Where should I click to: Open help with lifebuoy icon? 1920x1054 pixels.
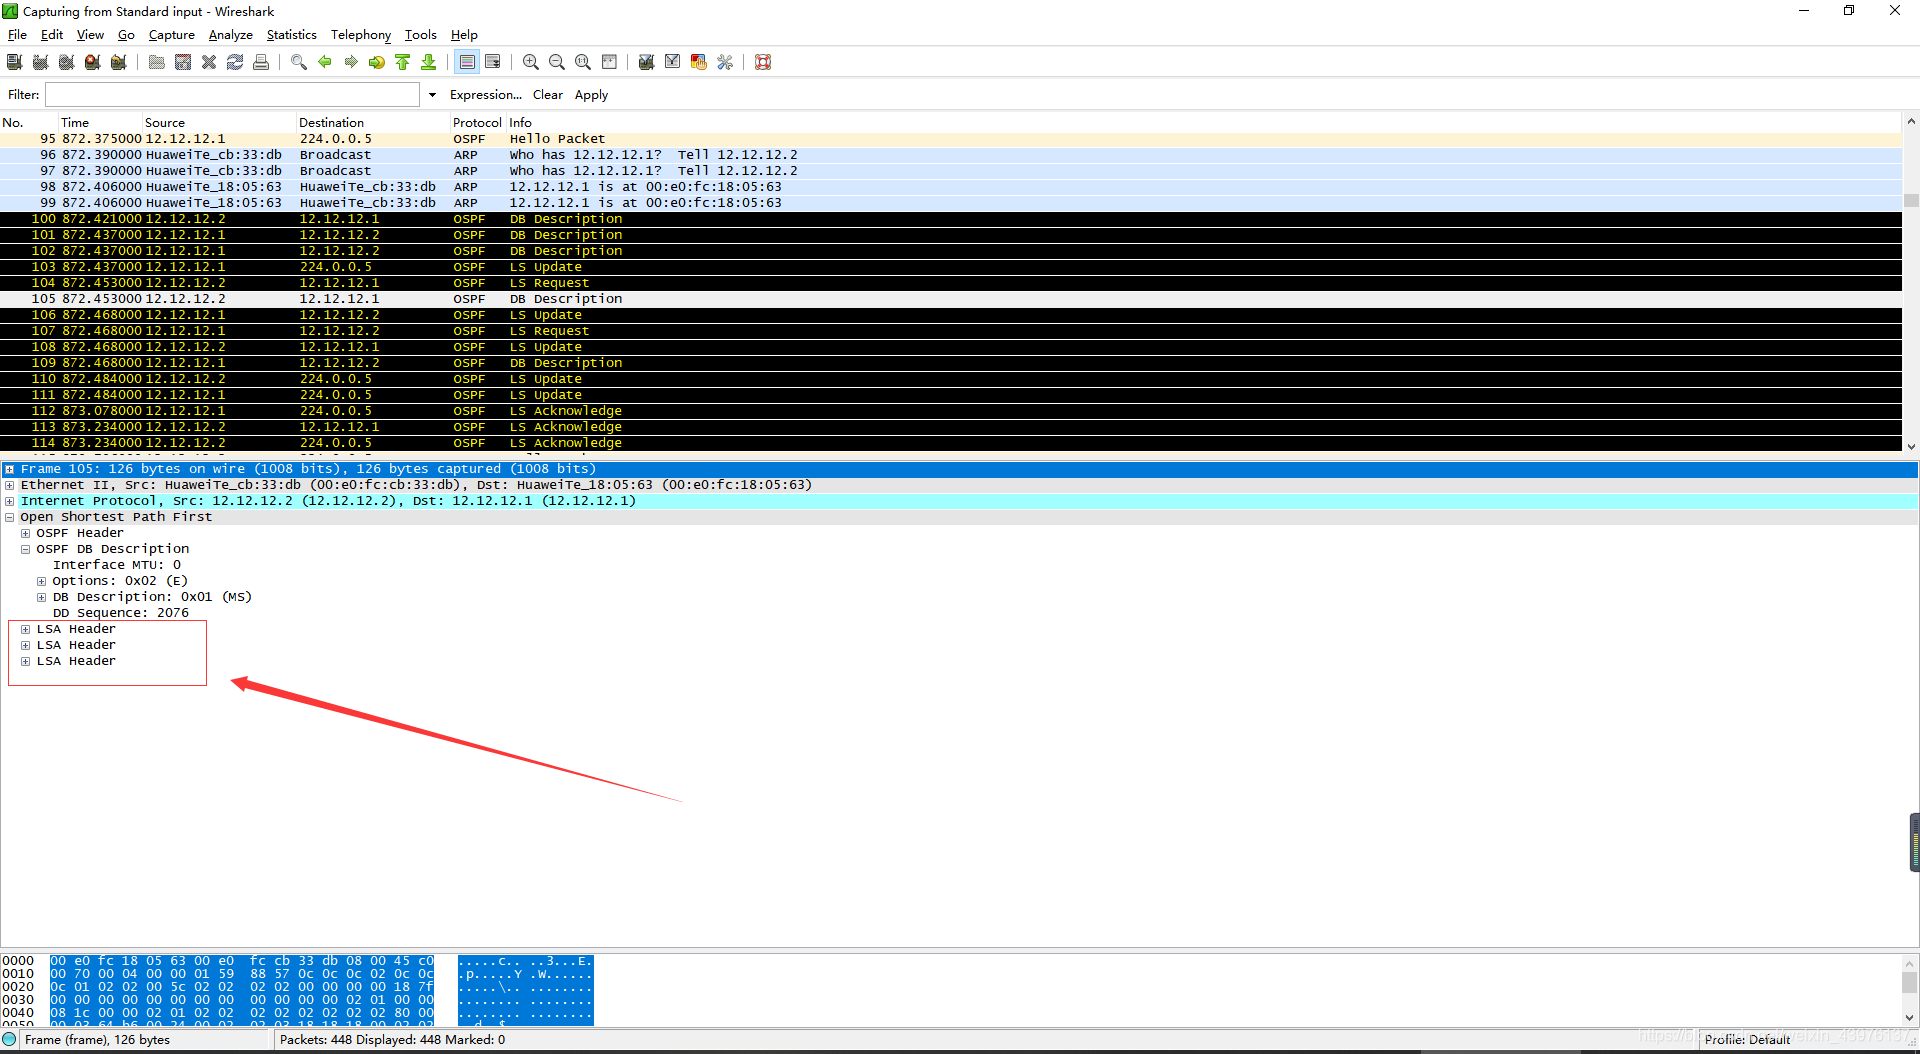(x=763, y=62)
